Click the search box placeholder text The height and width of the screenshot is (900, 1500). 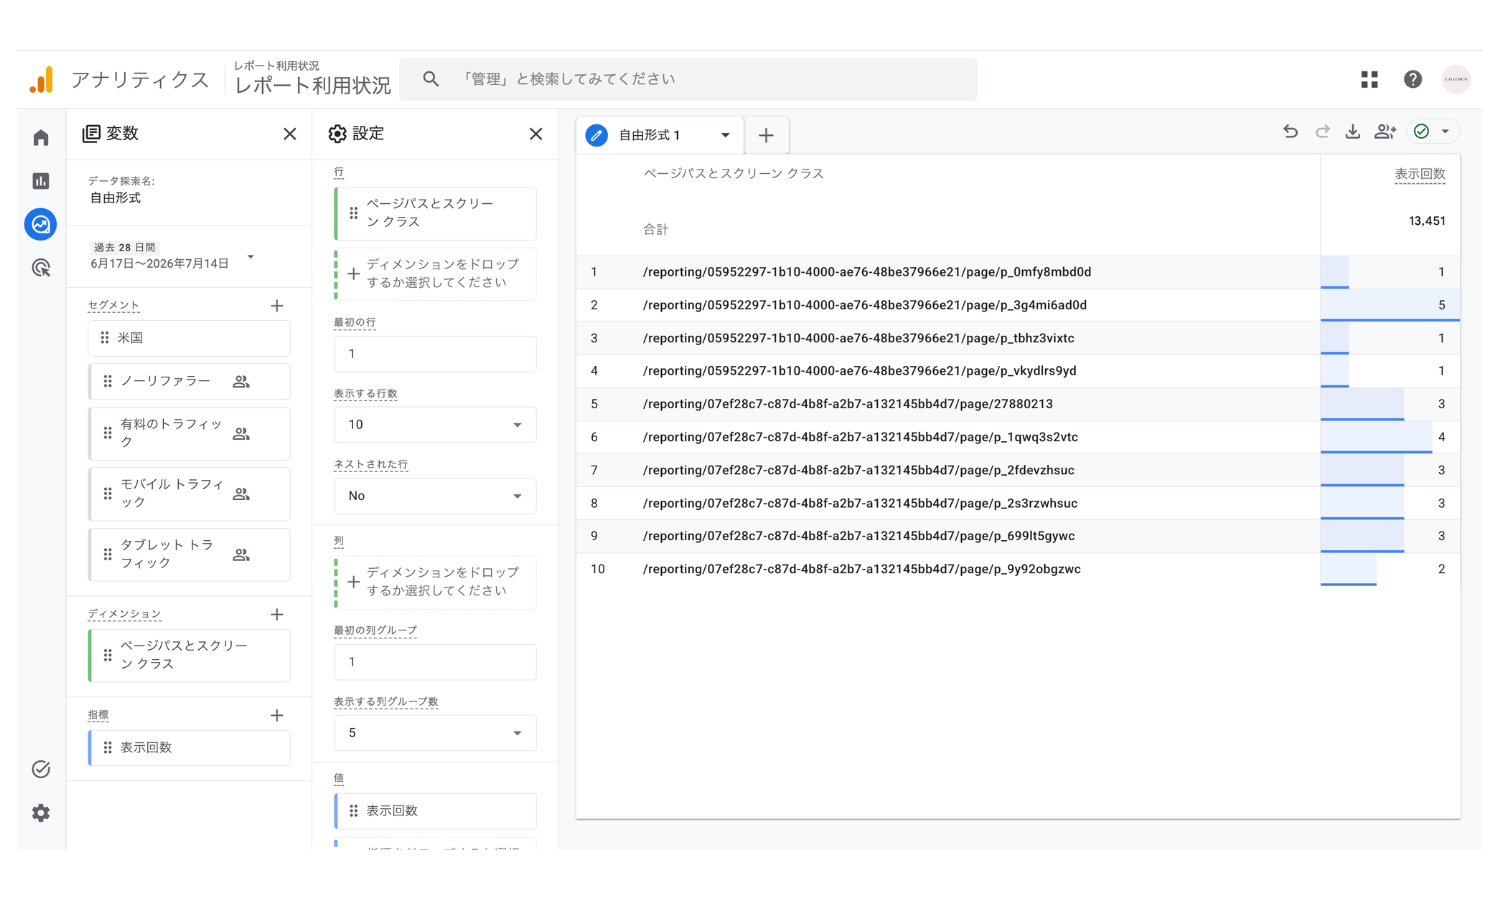click(567, 79)
